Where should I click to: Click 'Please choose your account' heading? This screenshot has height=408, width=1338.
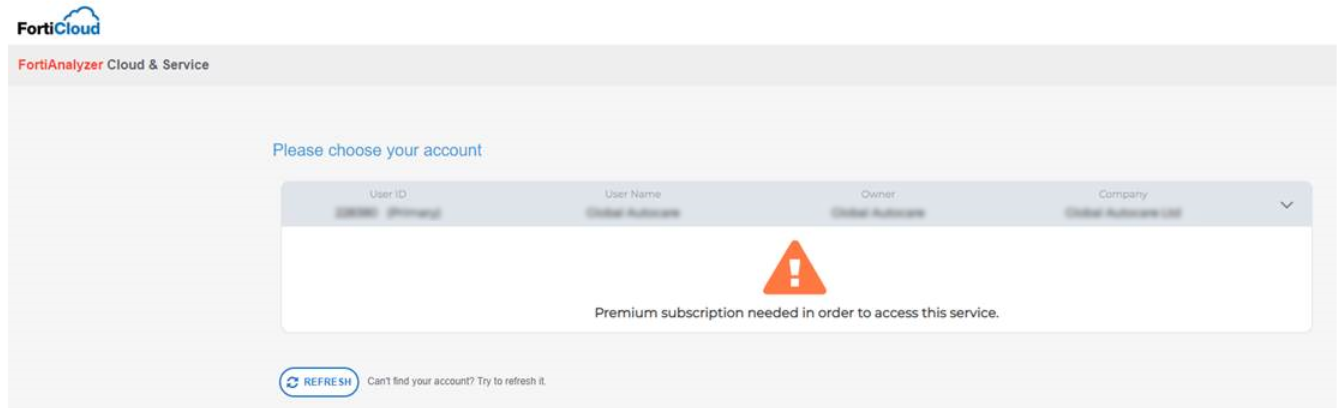tap(377, 150)
